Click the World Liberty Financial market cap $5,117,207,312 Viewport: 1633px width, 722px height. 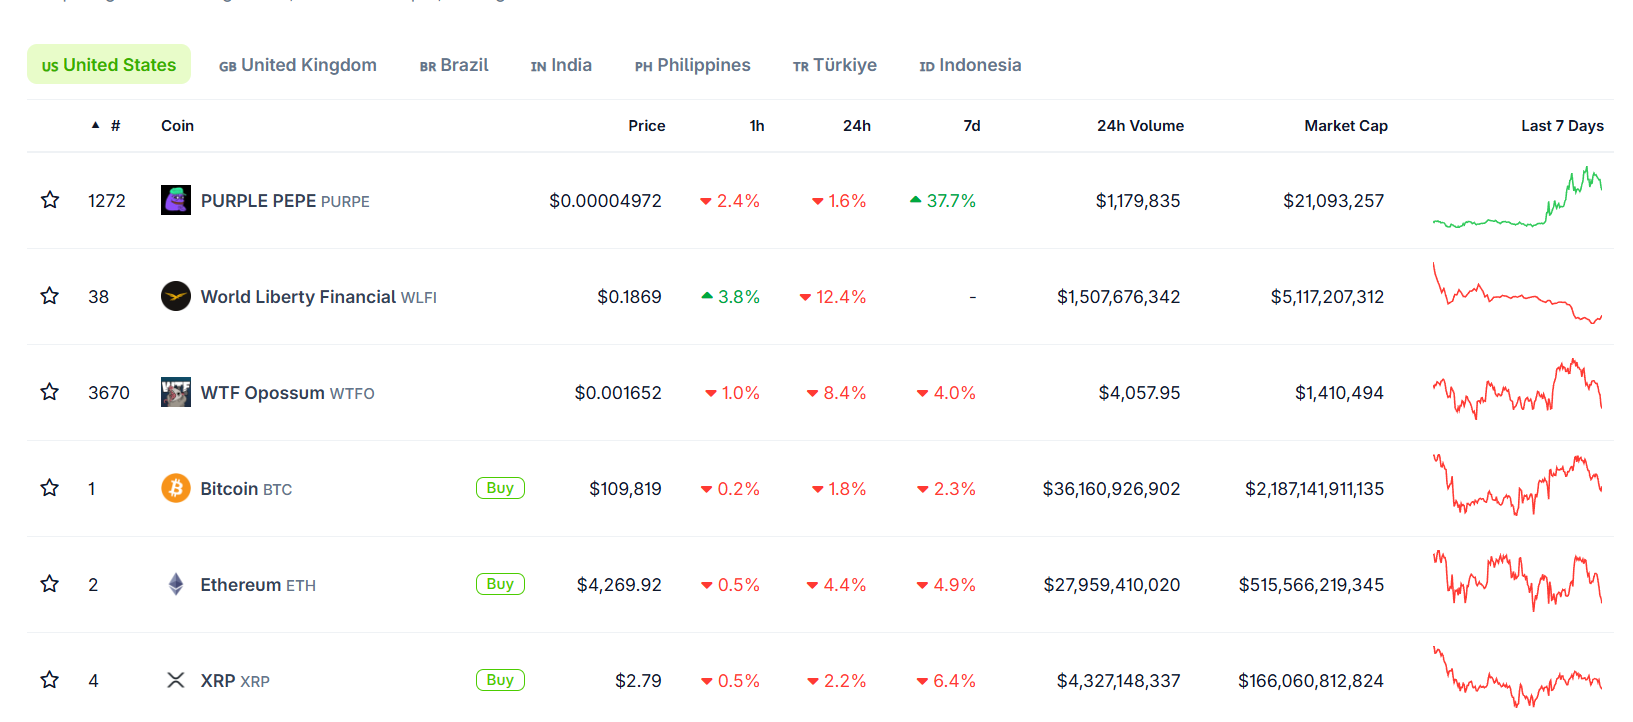tap(1327, 297)
